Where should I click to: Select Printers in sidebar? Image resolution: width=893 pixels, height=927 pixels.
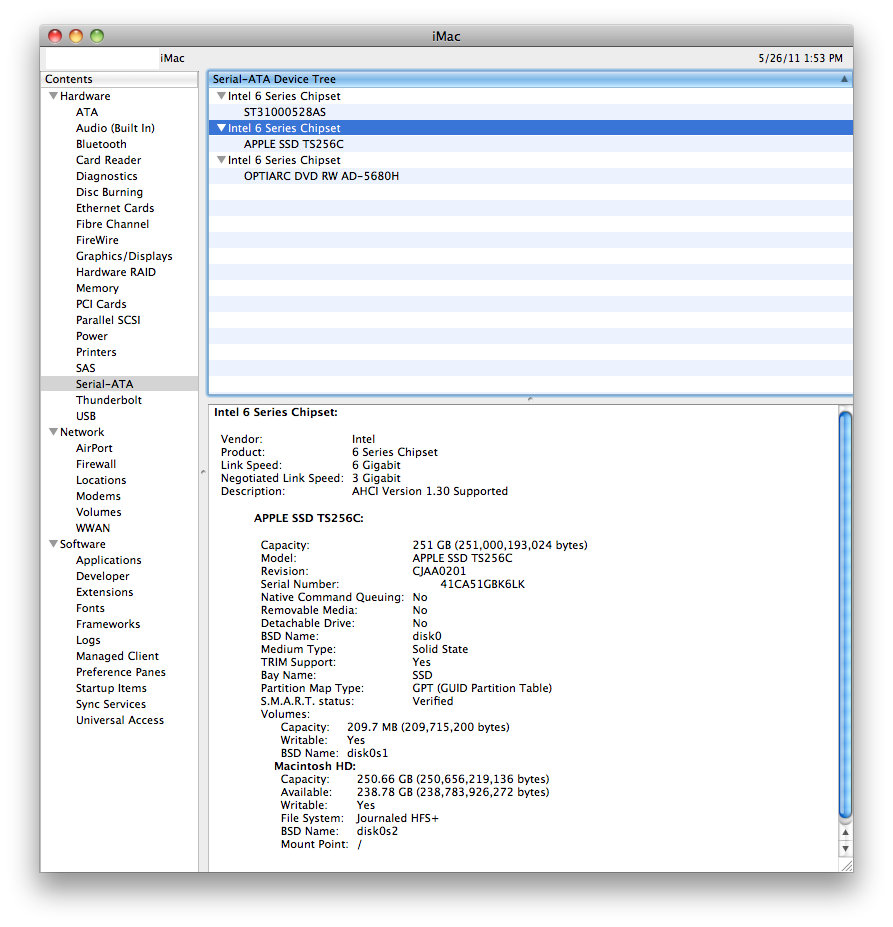[x=96, y=352]
